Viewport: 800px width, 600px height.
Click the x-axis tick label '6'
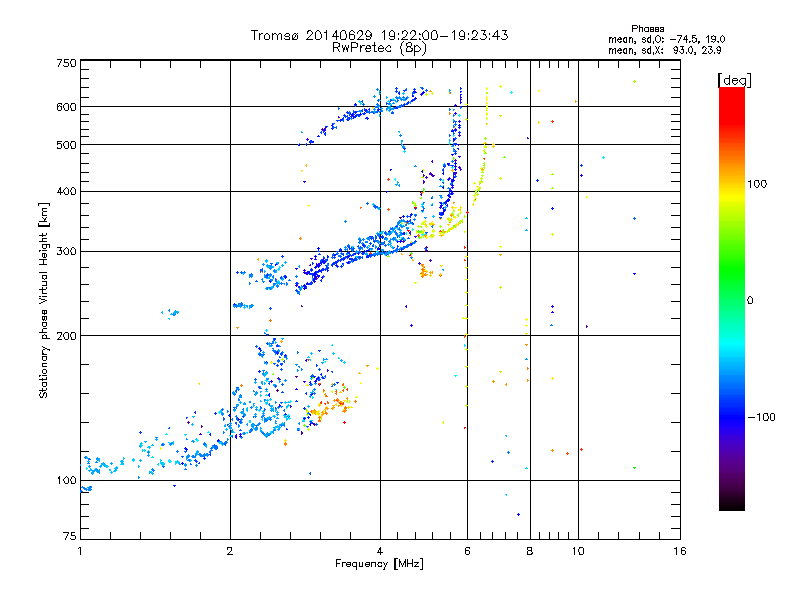click(467, 551)
